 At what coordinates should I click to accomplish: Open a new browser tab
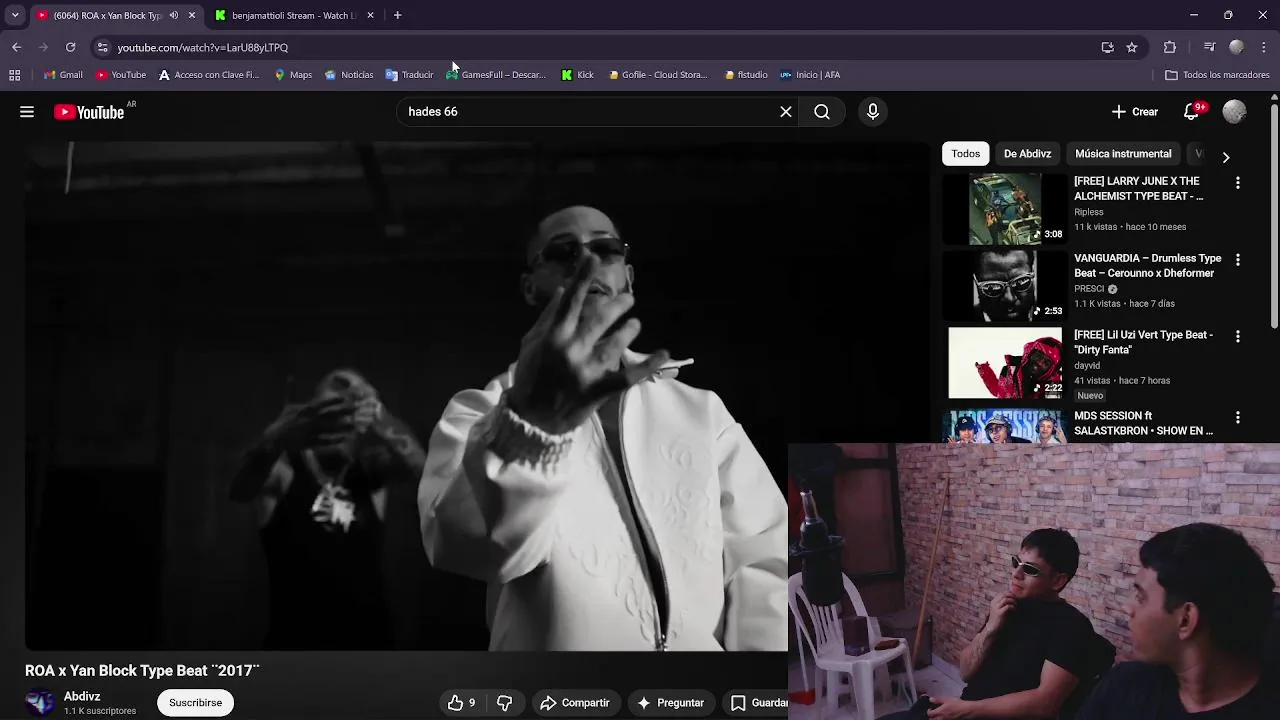397,15
